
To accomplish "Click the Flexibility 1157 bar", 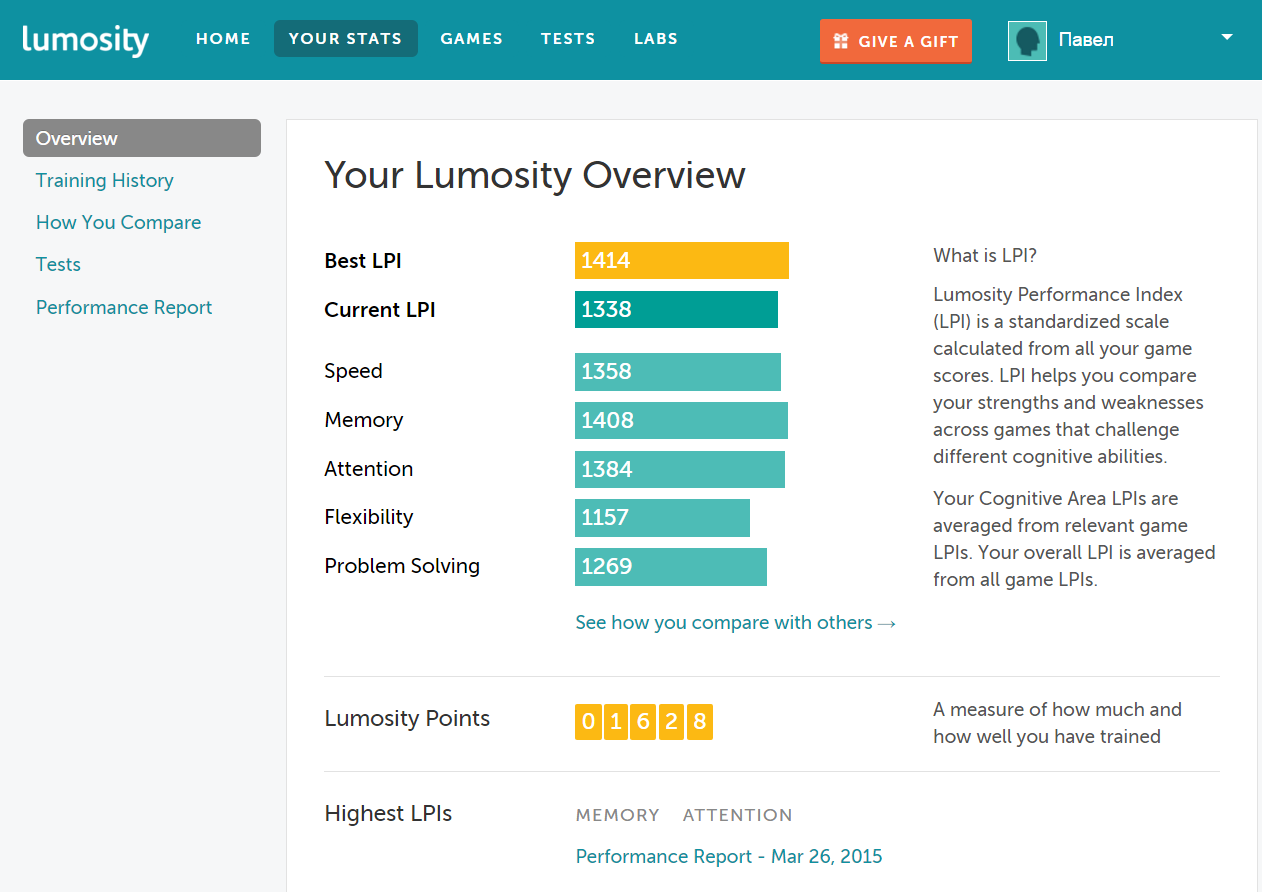I will click(662, 517).
